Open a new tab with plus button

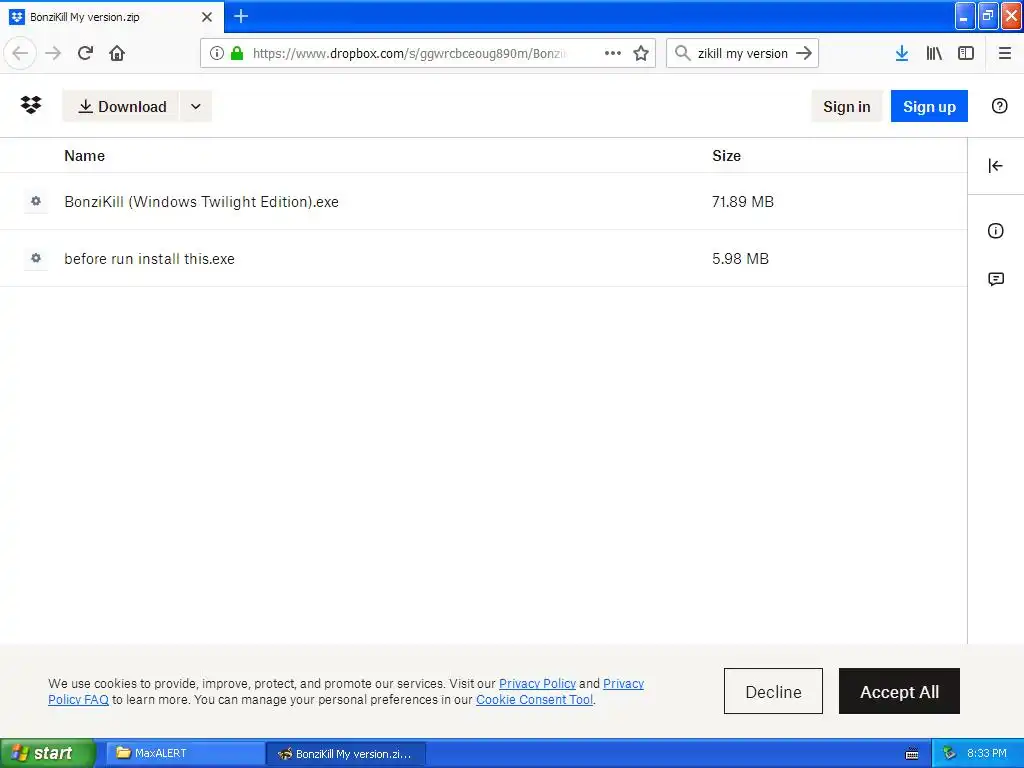pyautogui.click(x=241, y=16)
